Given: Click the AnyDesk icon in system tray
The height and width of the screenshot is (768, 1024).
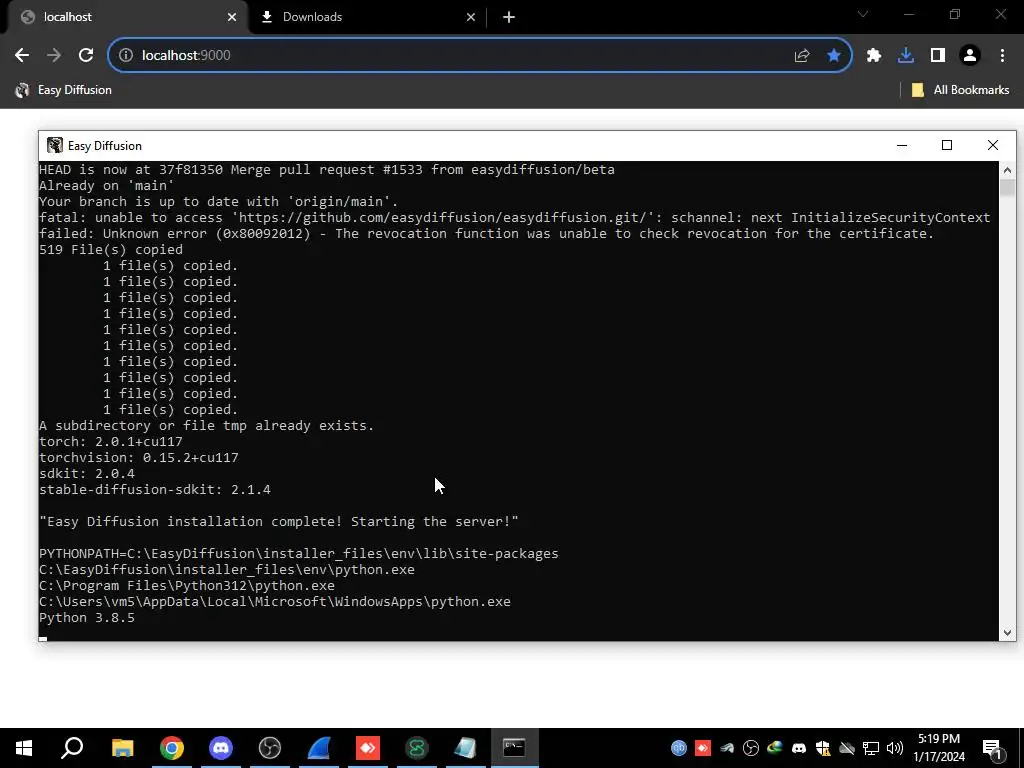Looking at the screenshot, I should (703, 748).
